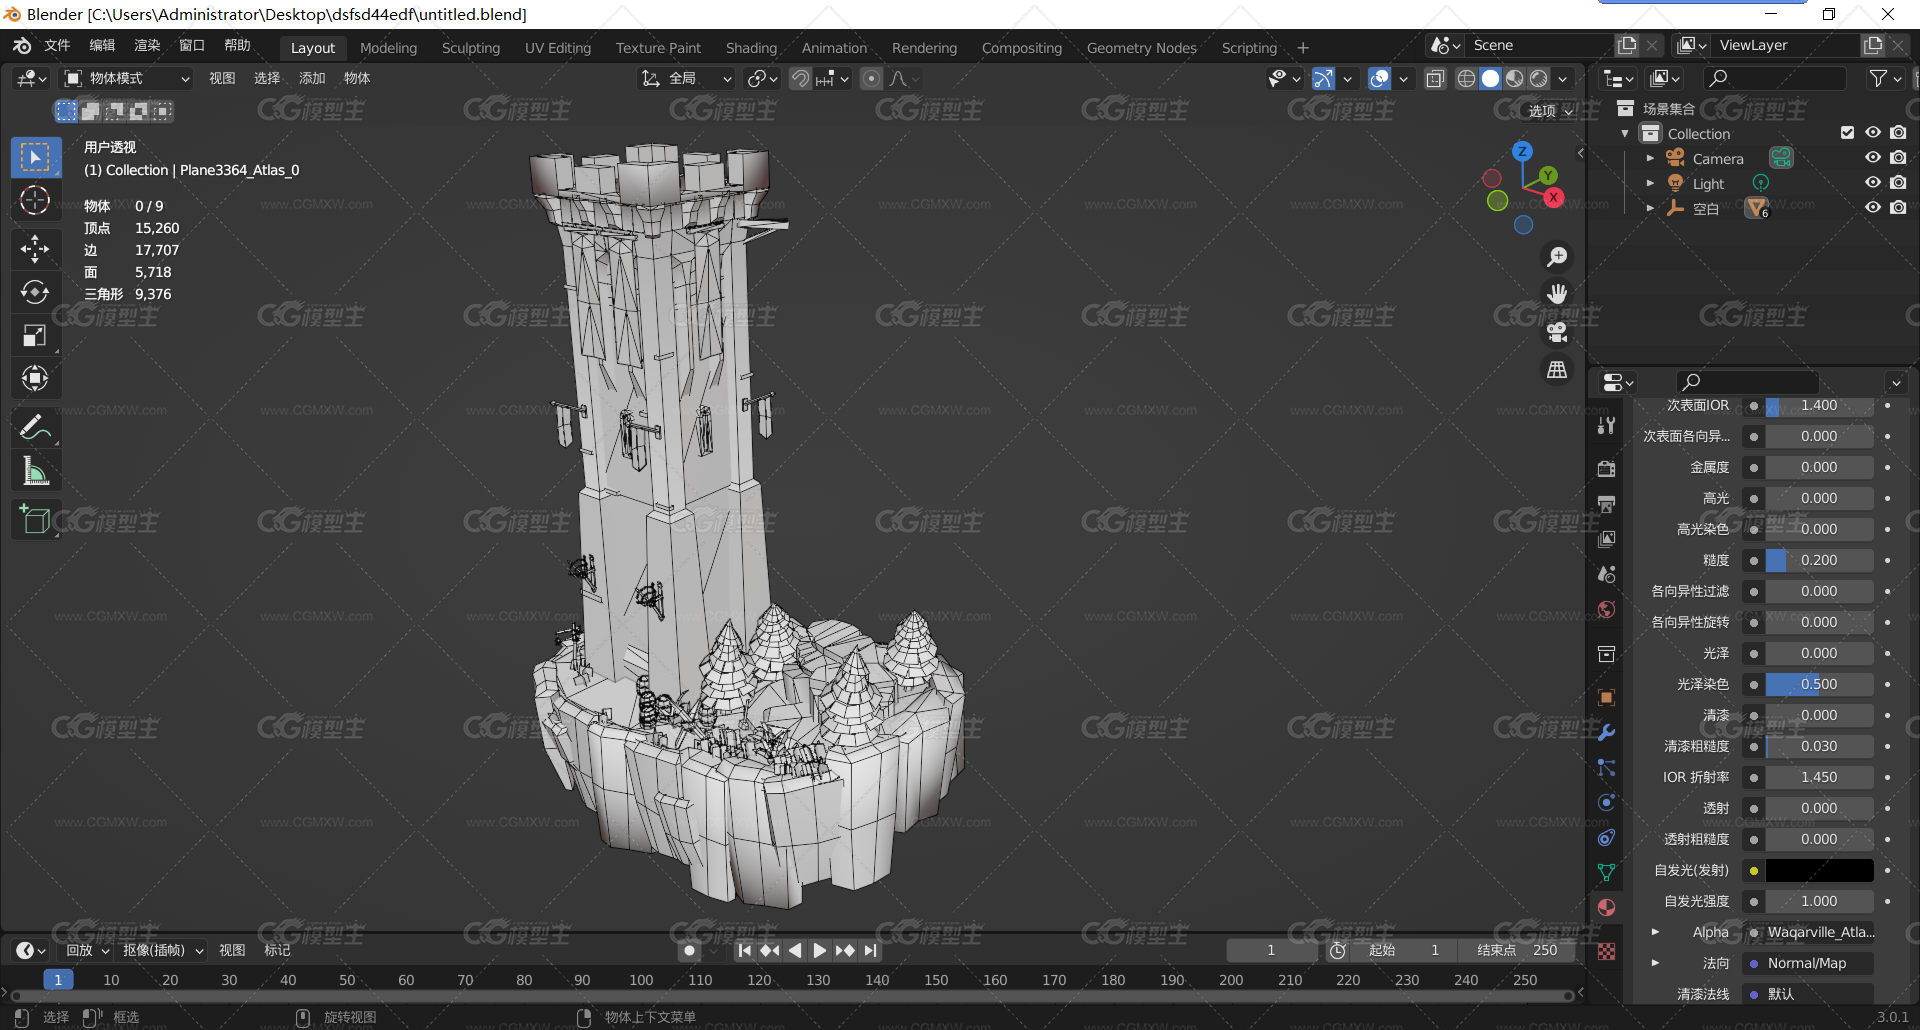This screenshot has width=1920, height=1030.
Task: Open the 文件 file menu
Action: (x=57, y=46)
